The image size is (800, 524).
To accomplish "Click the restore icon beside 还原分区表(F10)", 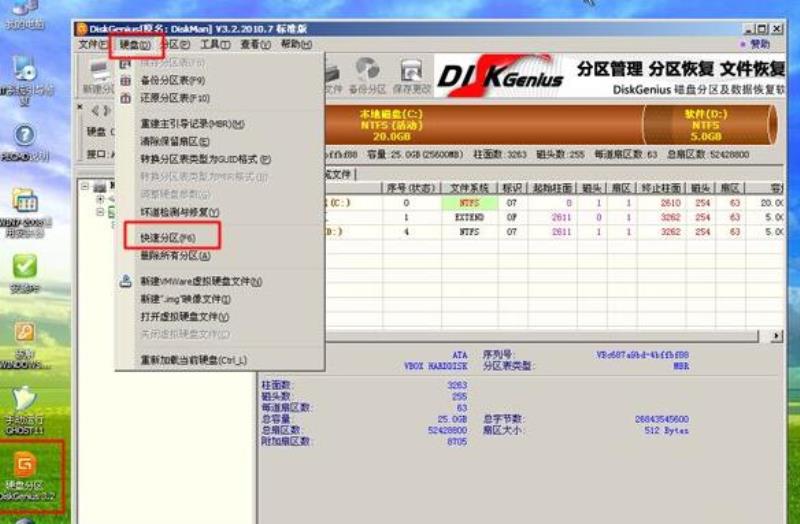I will click(x=126, y=98).
